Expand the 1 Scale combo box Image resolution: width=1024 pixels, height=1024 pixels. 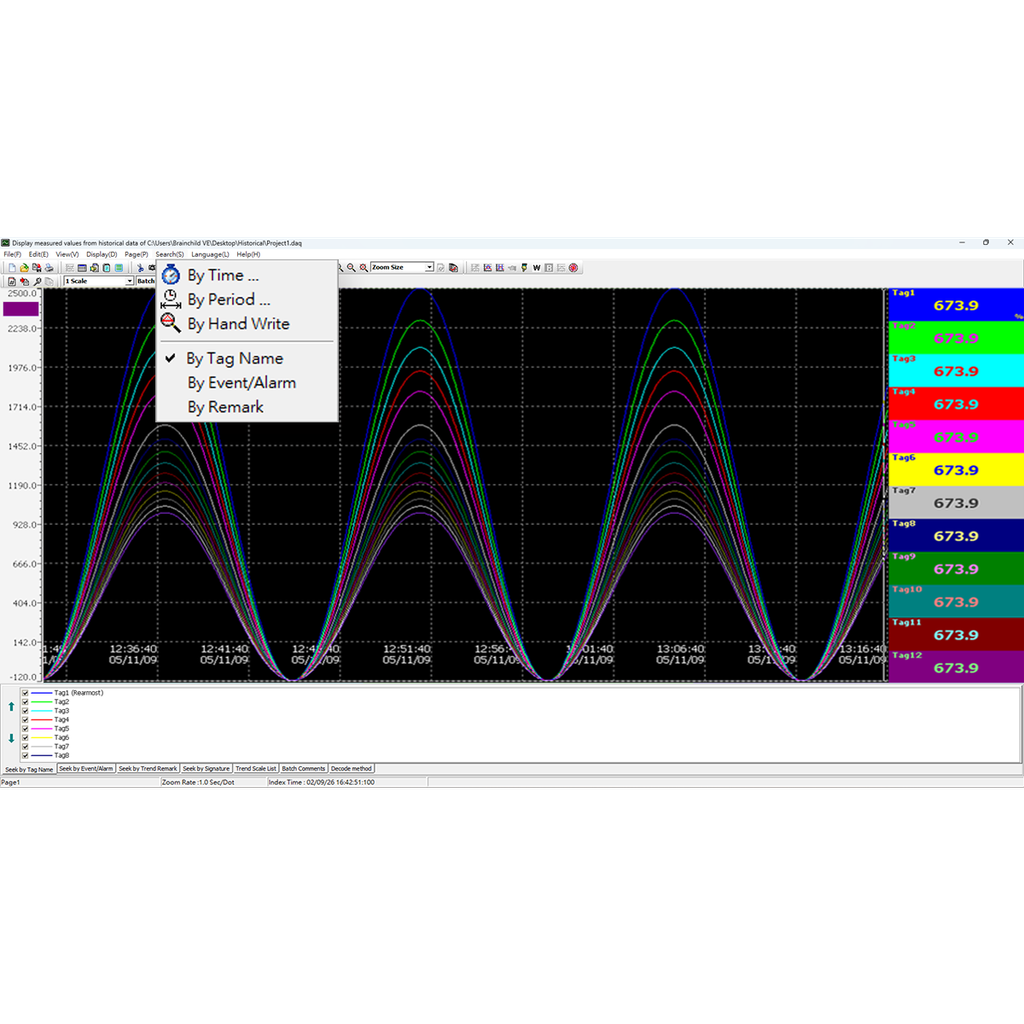coord(129,281)
